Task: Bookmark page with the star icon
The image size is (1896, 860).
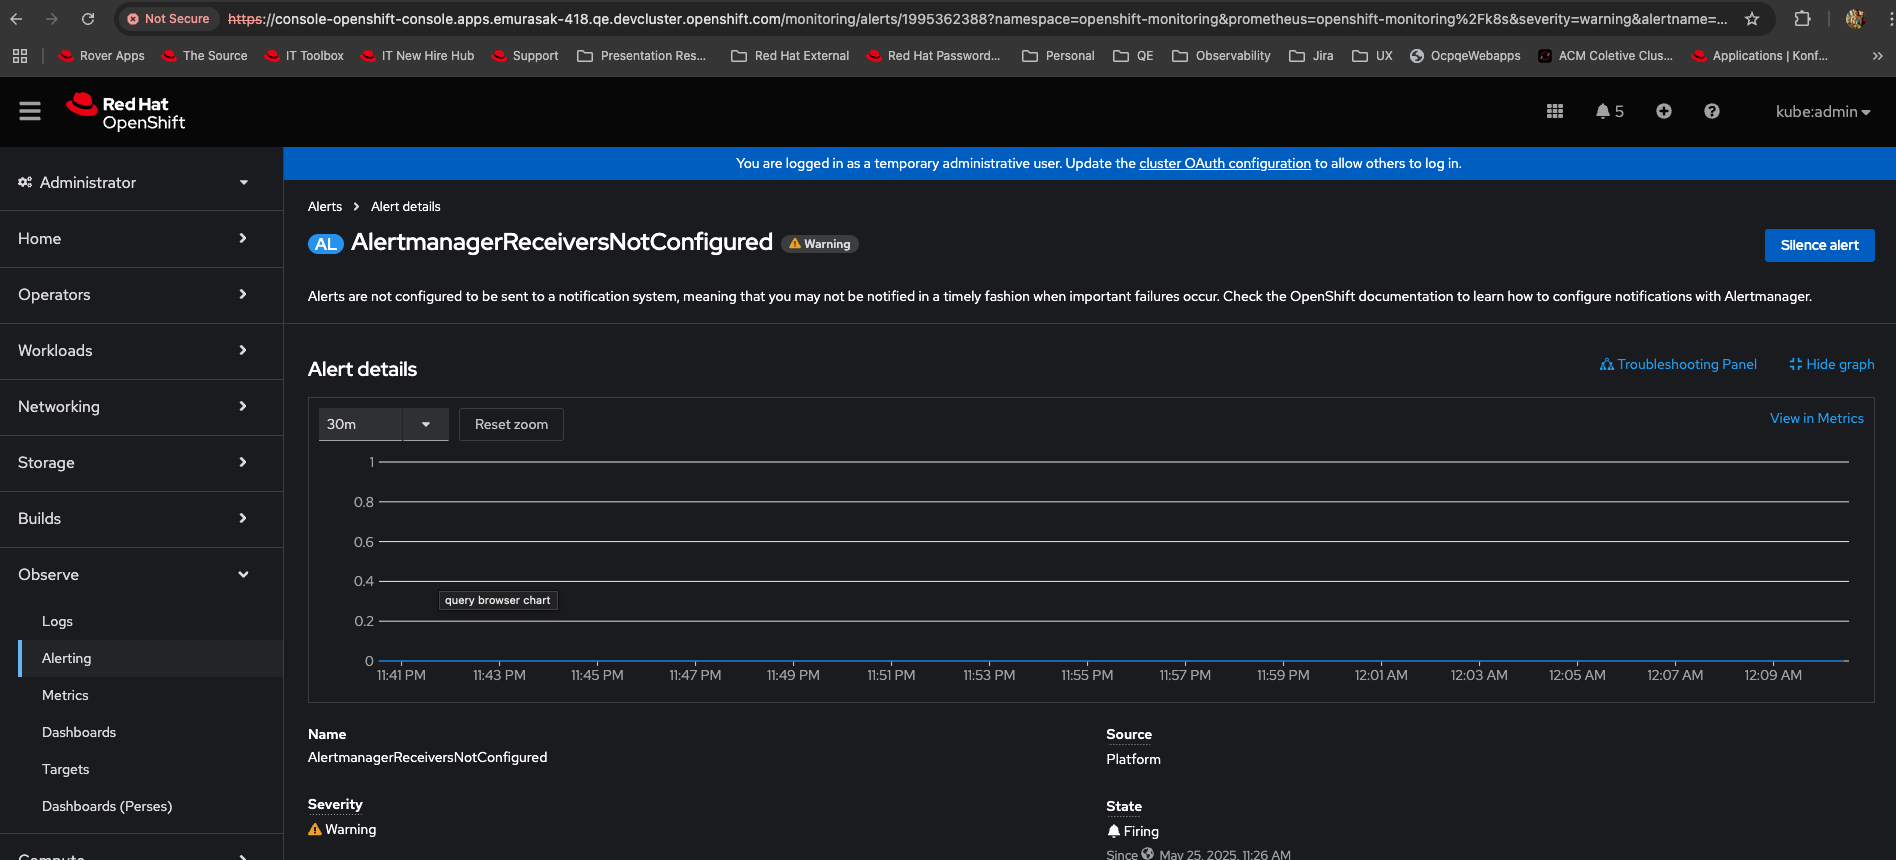Action: click(1751, 19)
